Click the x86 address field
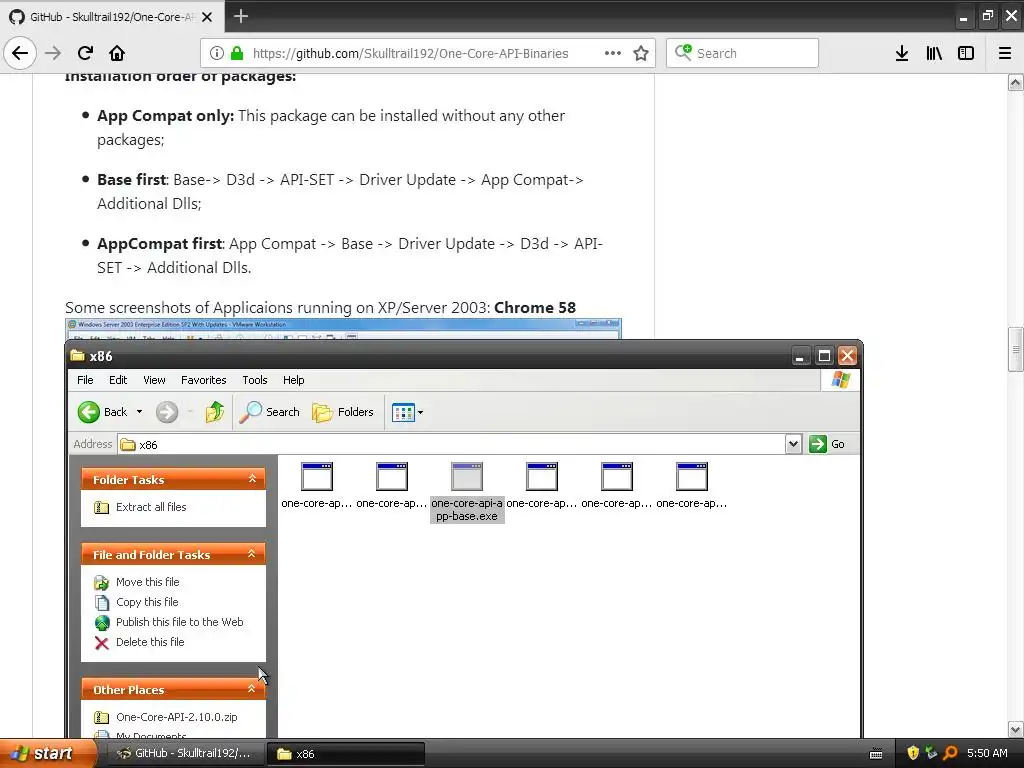Screen dimensions: 1024x768 (451, 444)
